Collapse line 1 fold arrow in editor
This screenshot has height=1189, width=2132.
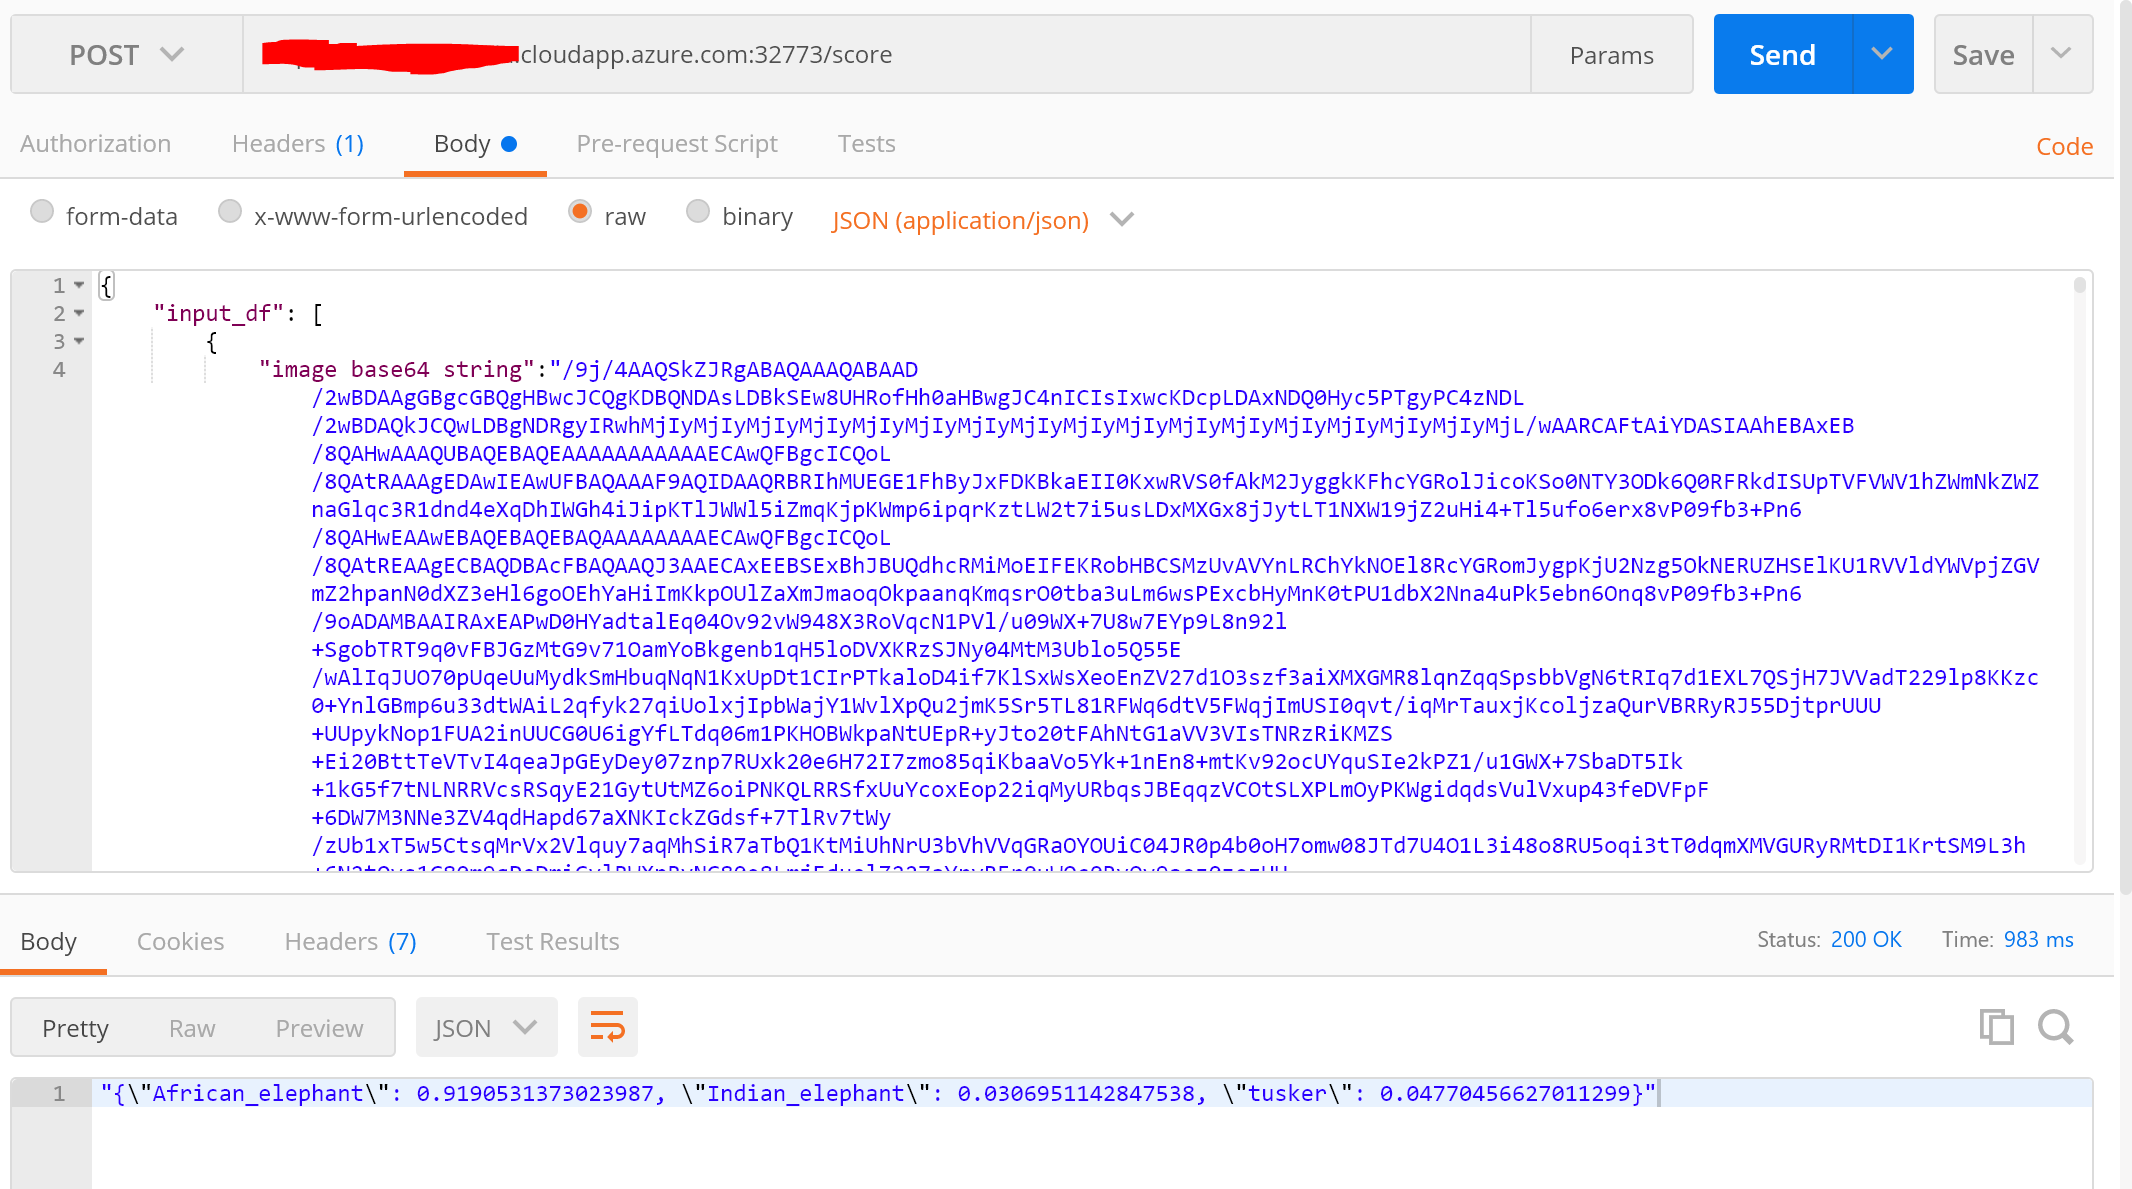tap(79, 286)
